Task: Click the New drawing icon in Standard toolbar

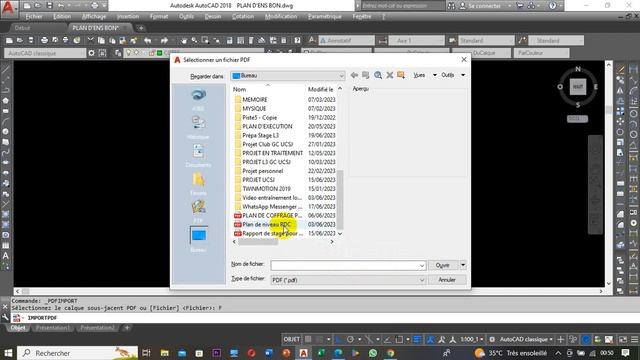Action: 9,40
